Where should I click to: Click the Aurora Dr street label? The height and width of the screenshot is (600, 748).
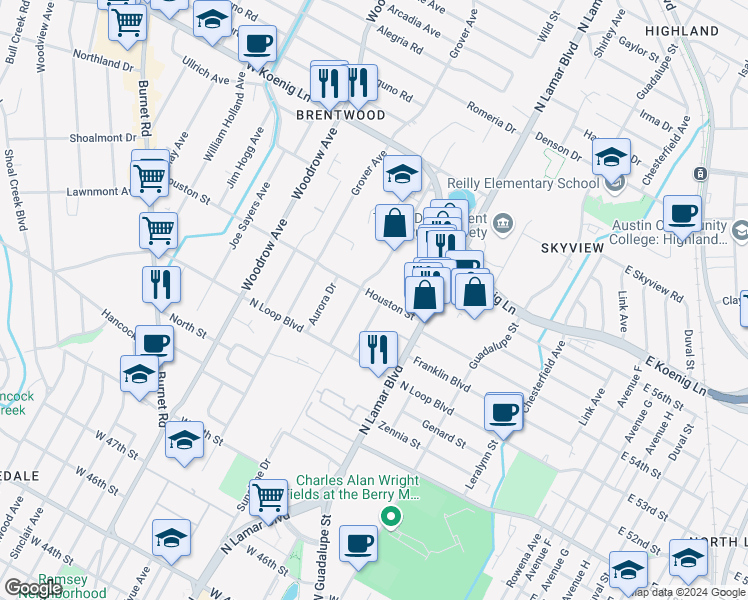pyautogui.click(x=323, y=304)
